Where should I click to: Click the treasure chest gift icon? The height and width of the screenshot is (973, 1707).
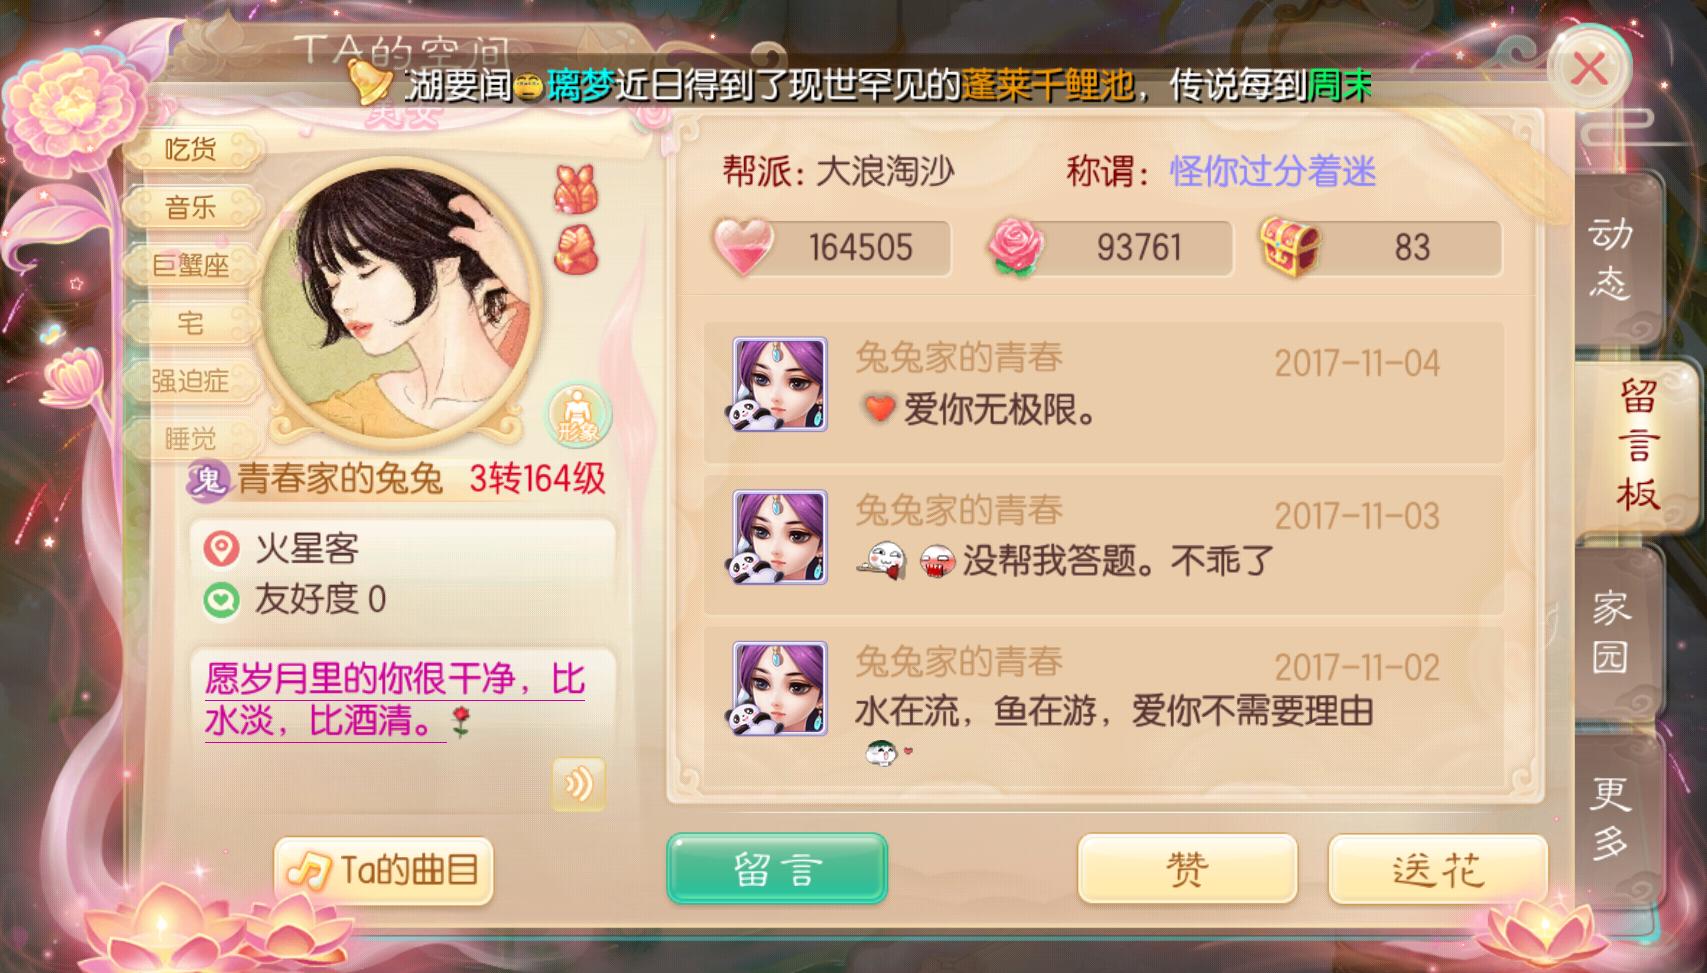pyautogui.click(x=1290, y=246)
